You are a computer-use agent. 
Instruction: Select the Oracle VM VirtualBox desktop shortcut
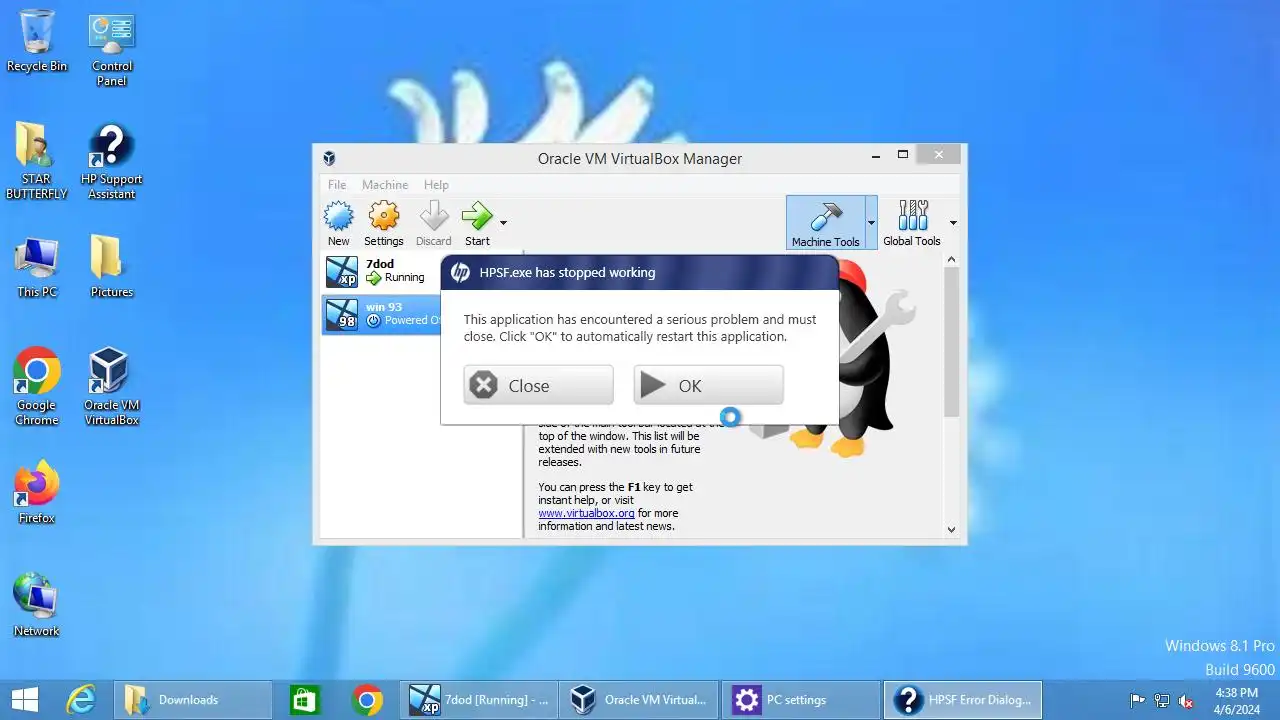tap(111, 386)
